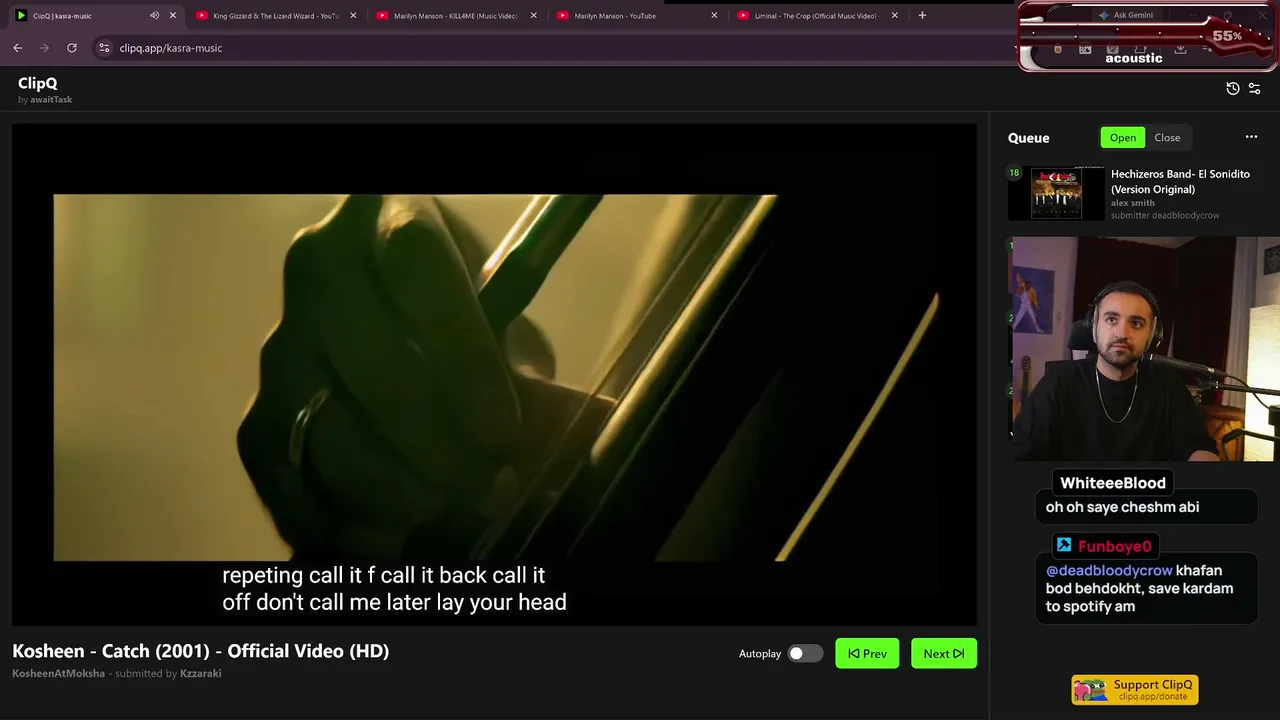Mute the ClipQ tab audio icon
This screenshot has width=1280, height=720.
pos(154,16)
